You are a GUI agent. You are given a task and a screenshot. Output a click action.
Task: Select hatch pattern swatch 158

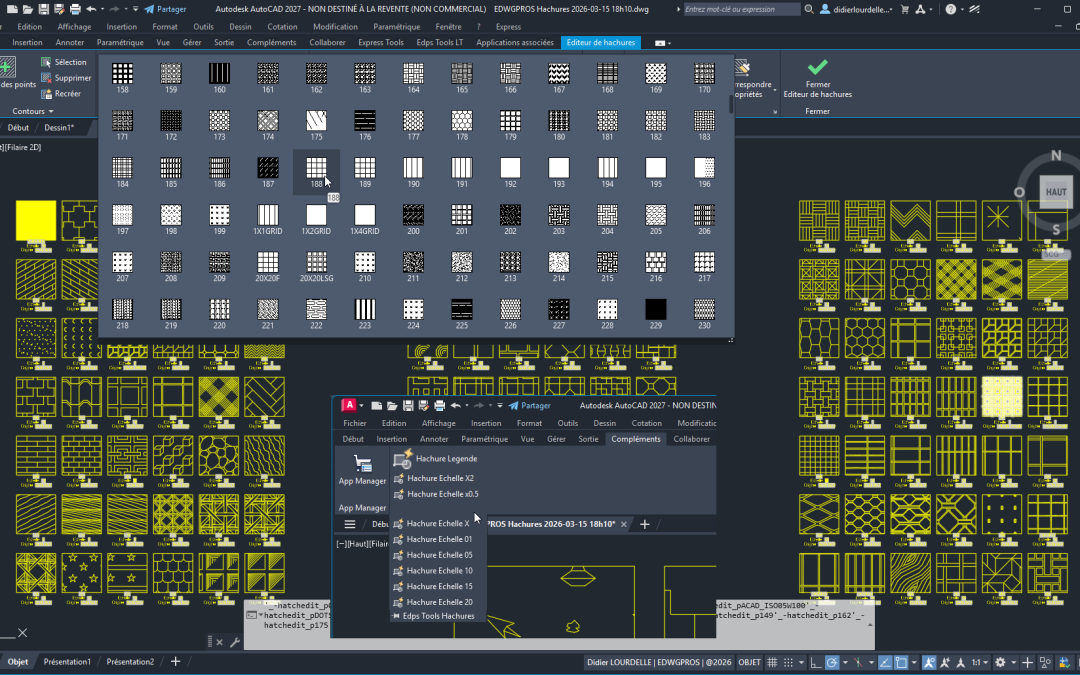[x=123, y=74]
